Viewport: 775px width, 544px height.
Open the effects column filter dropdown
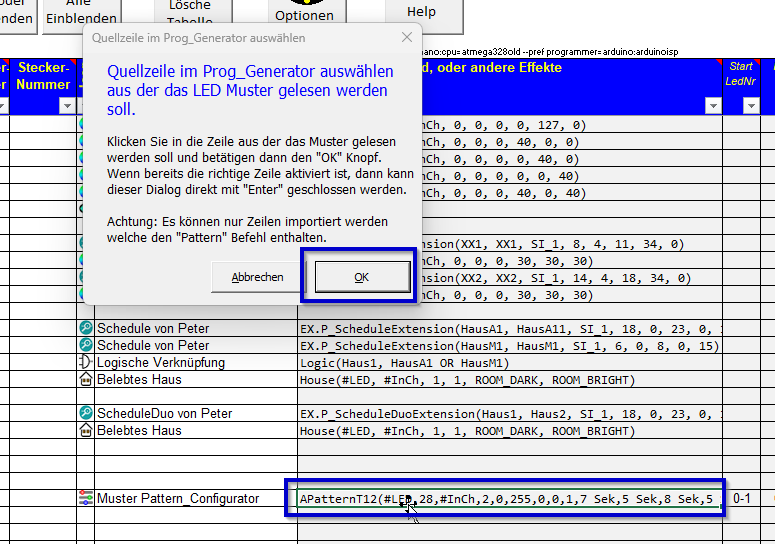coord(712,106)
